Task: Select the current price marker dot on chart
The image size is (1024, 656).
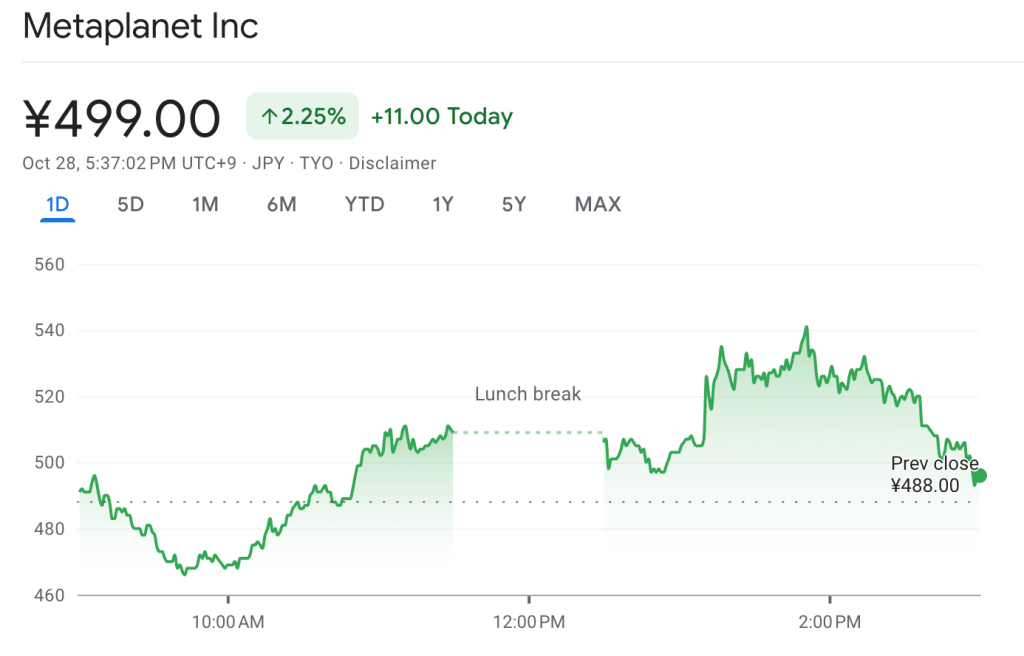Action: 979,477
